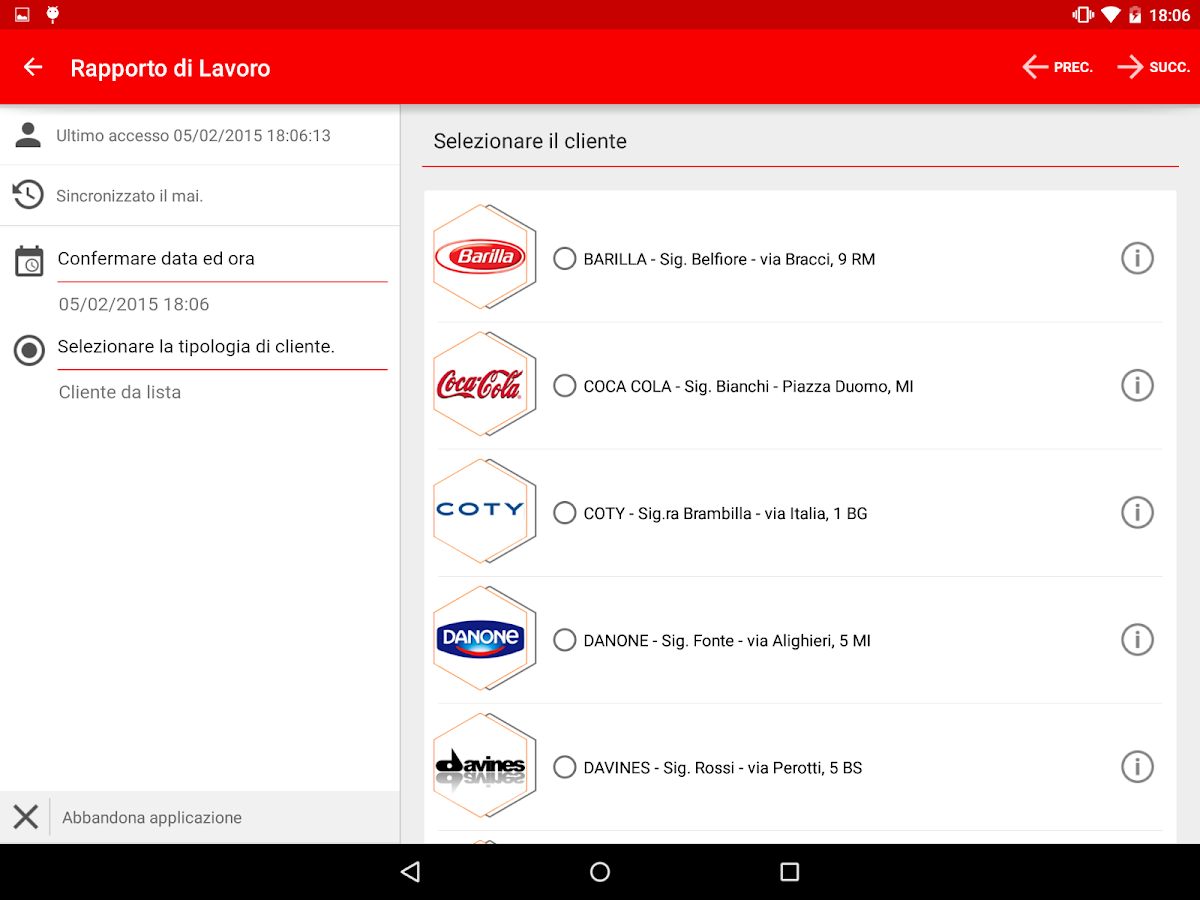1200x900 pixels.
Task: Click the back arrow in the red toolbar
Action: 32,67
